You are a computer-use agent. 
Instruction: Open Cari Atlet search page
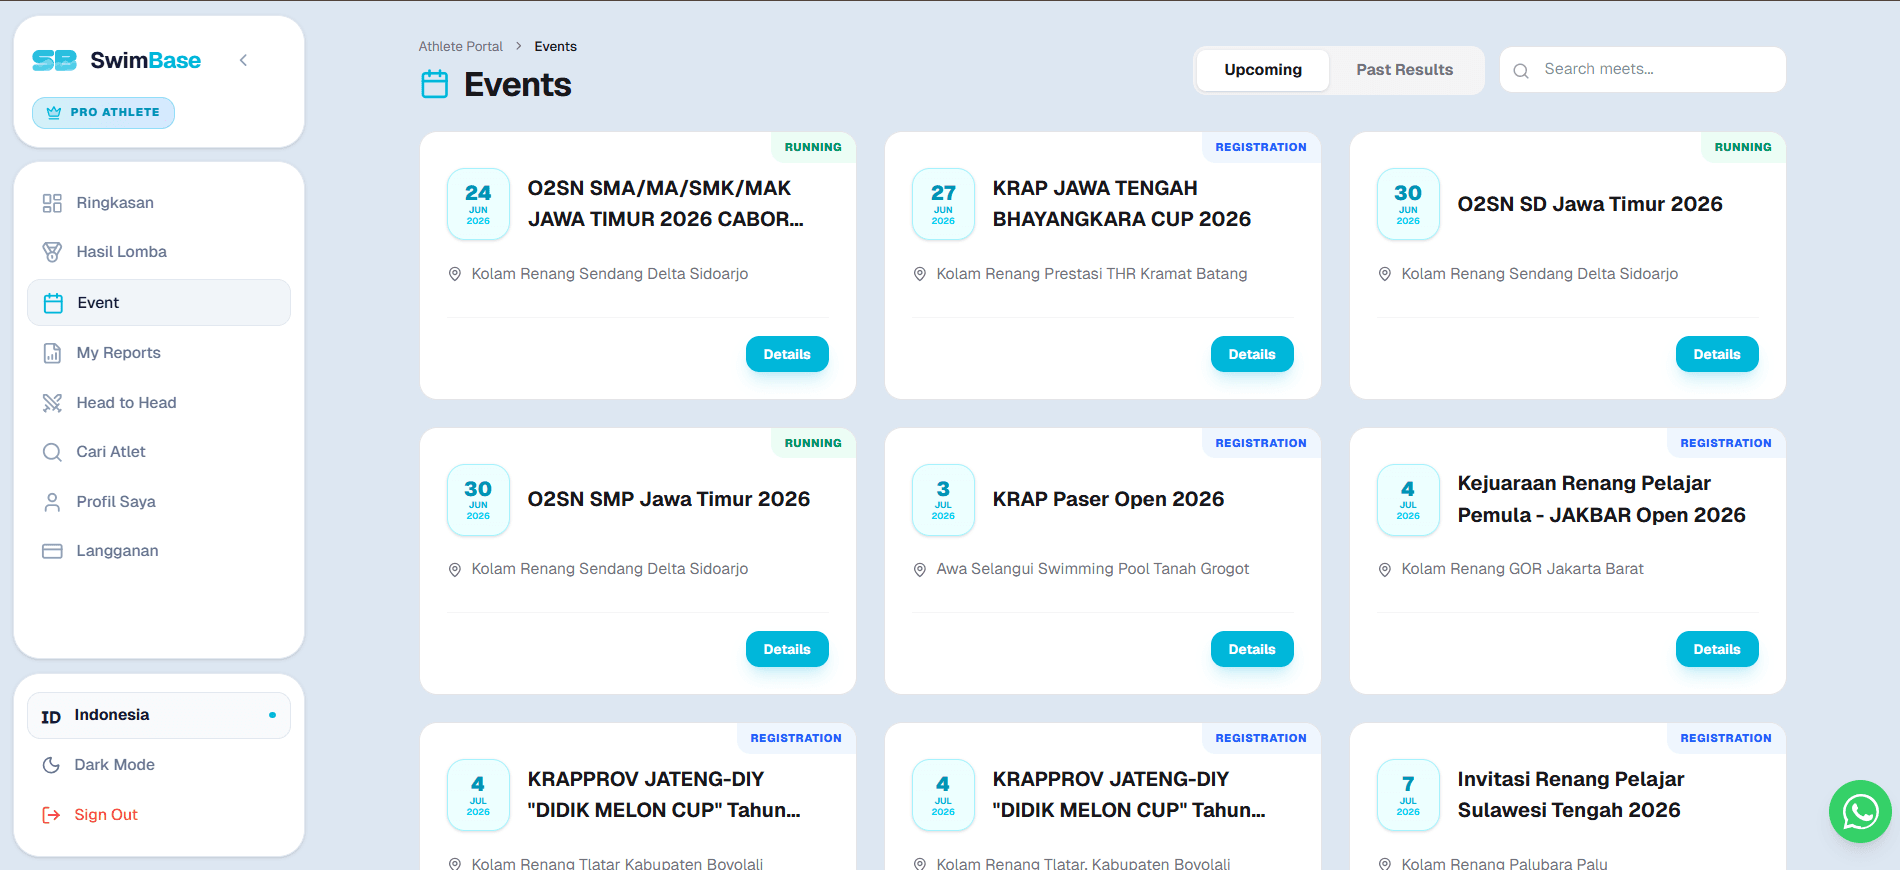coord(159,452)
